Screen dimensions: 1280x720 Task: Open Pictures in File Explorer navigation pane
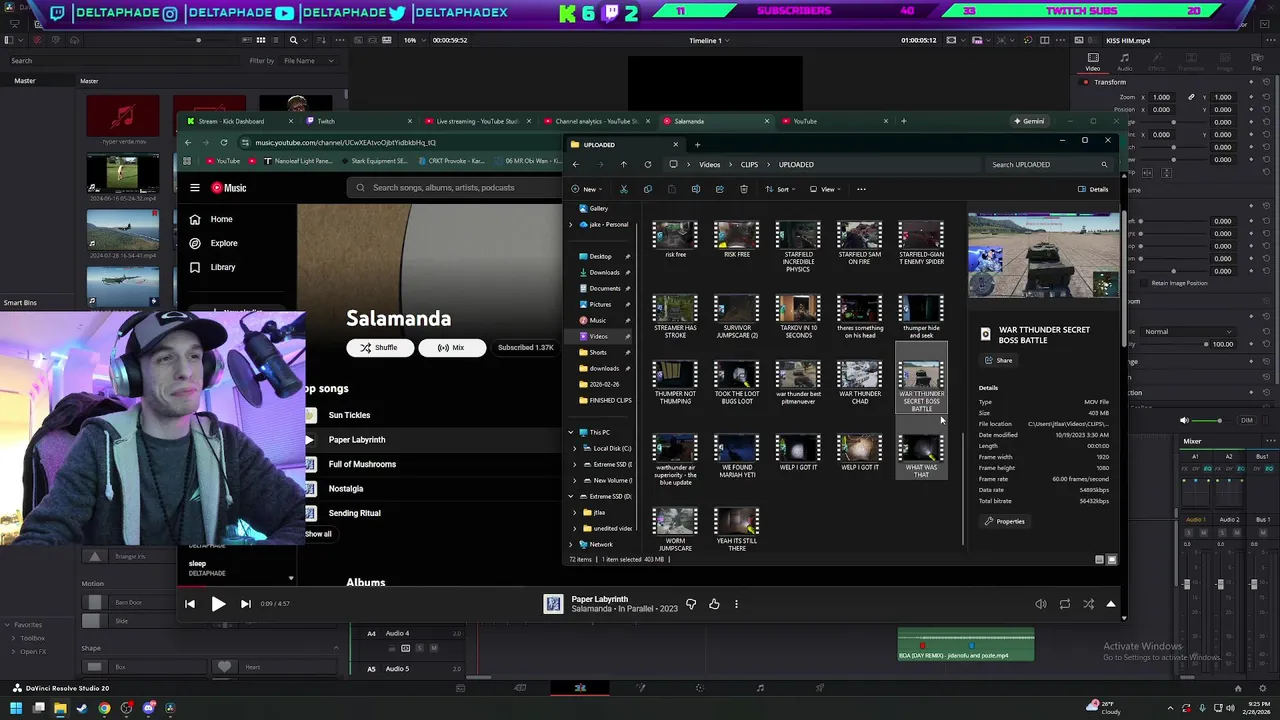tap(600, 304)
